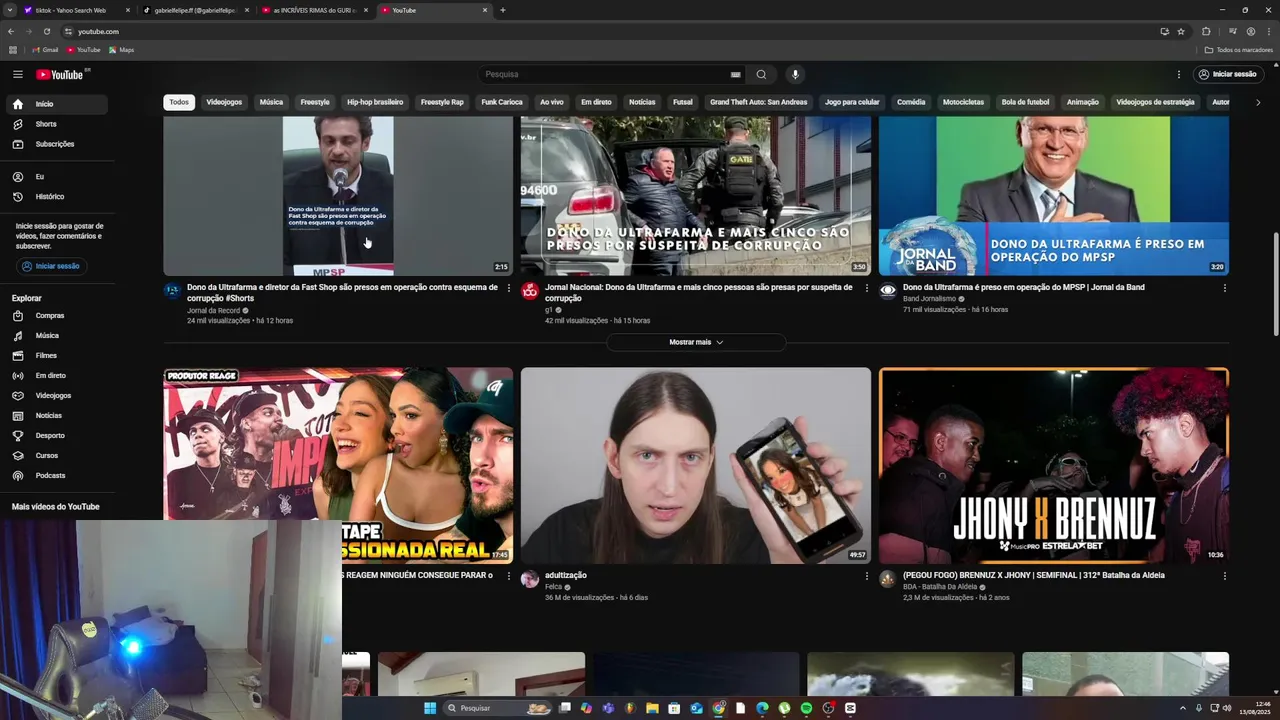Open Filmes under Explorar
This screenshot has height=720, width=1280.
pos(55,356)
